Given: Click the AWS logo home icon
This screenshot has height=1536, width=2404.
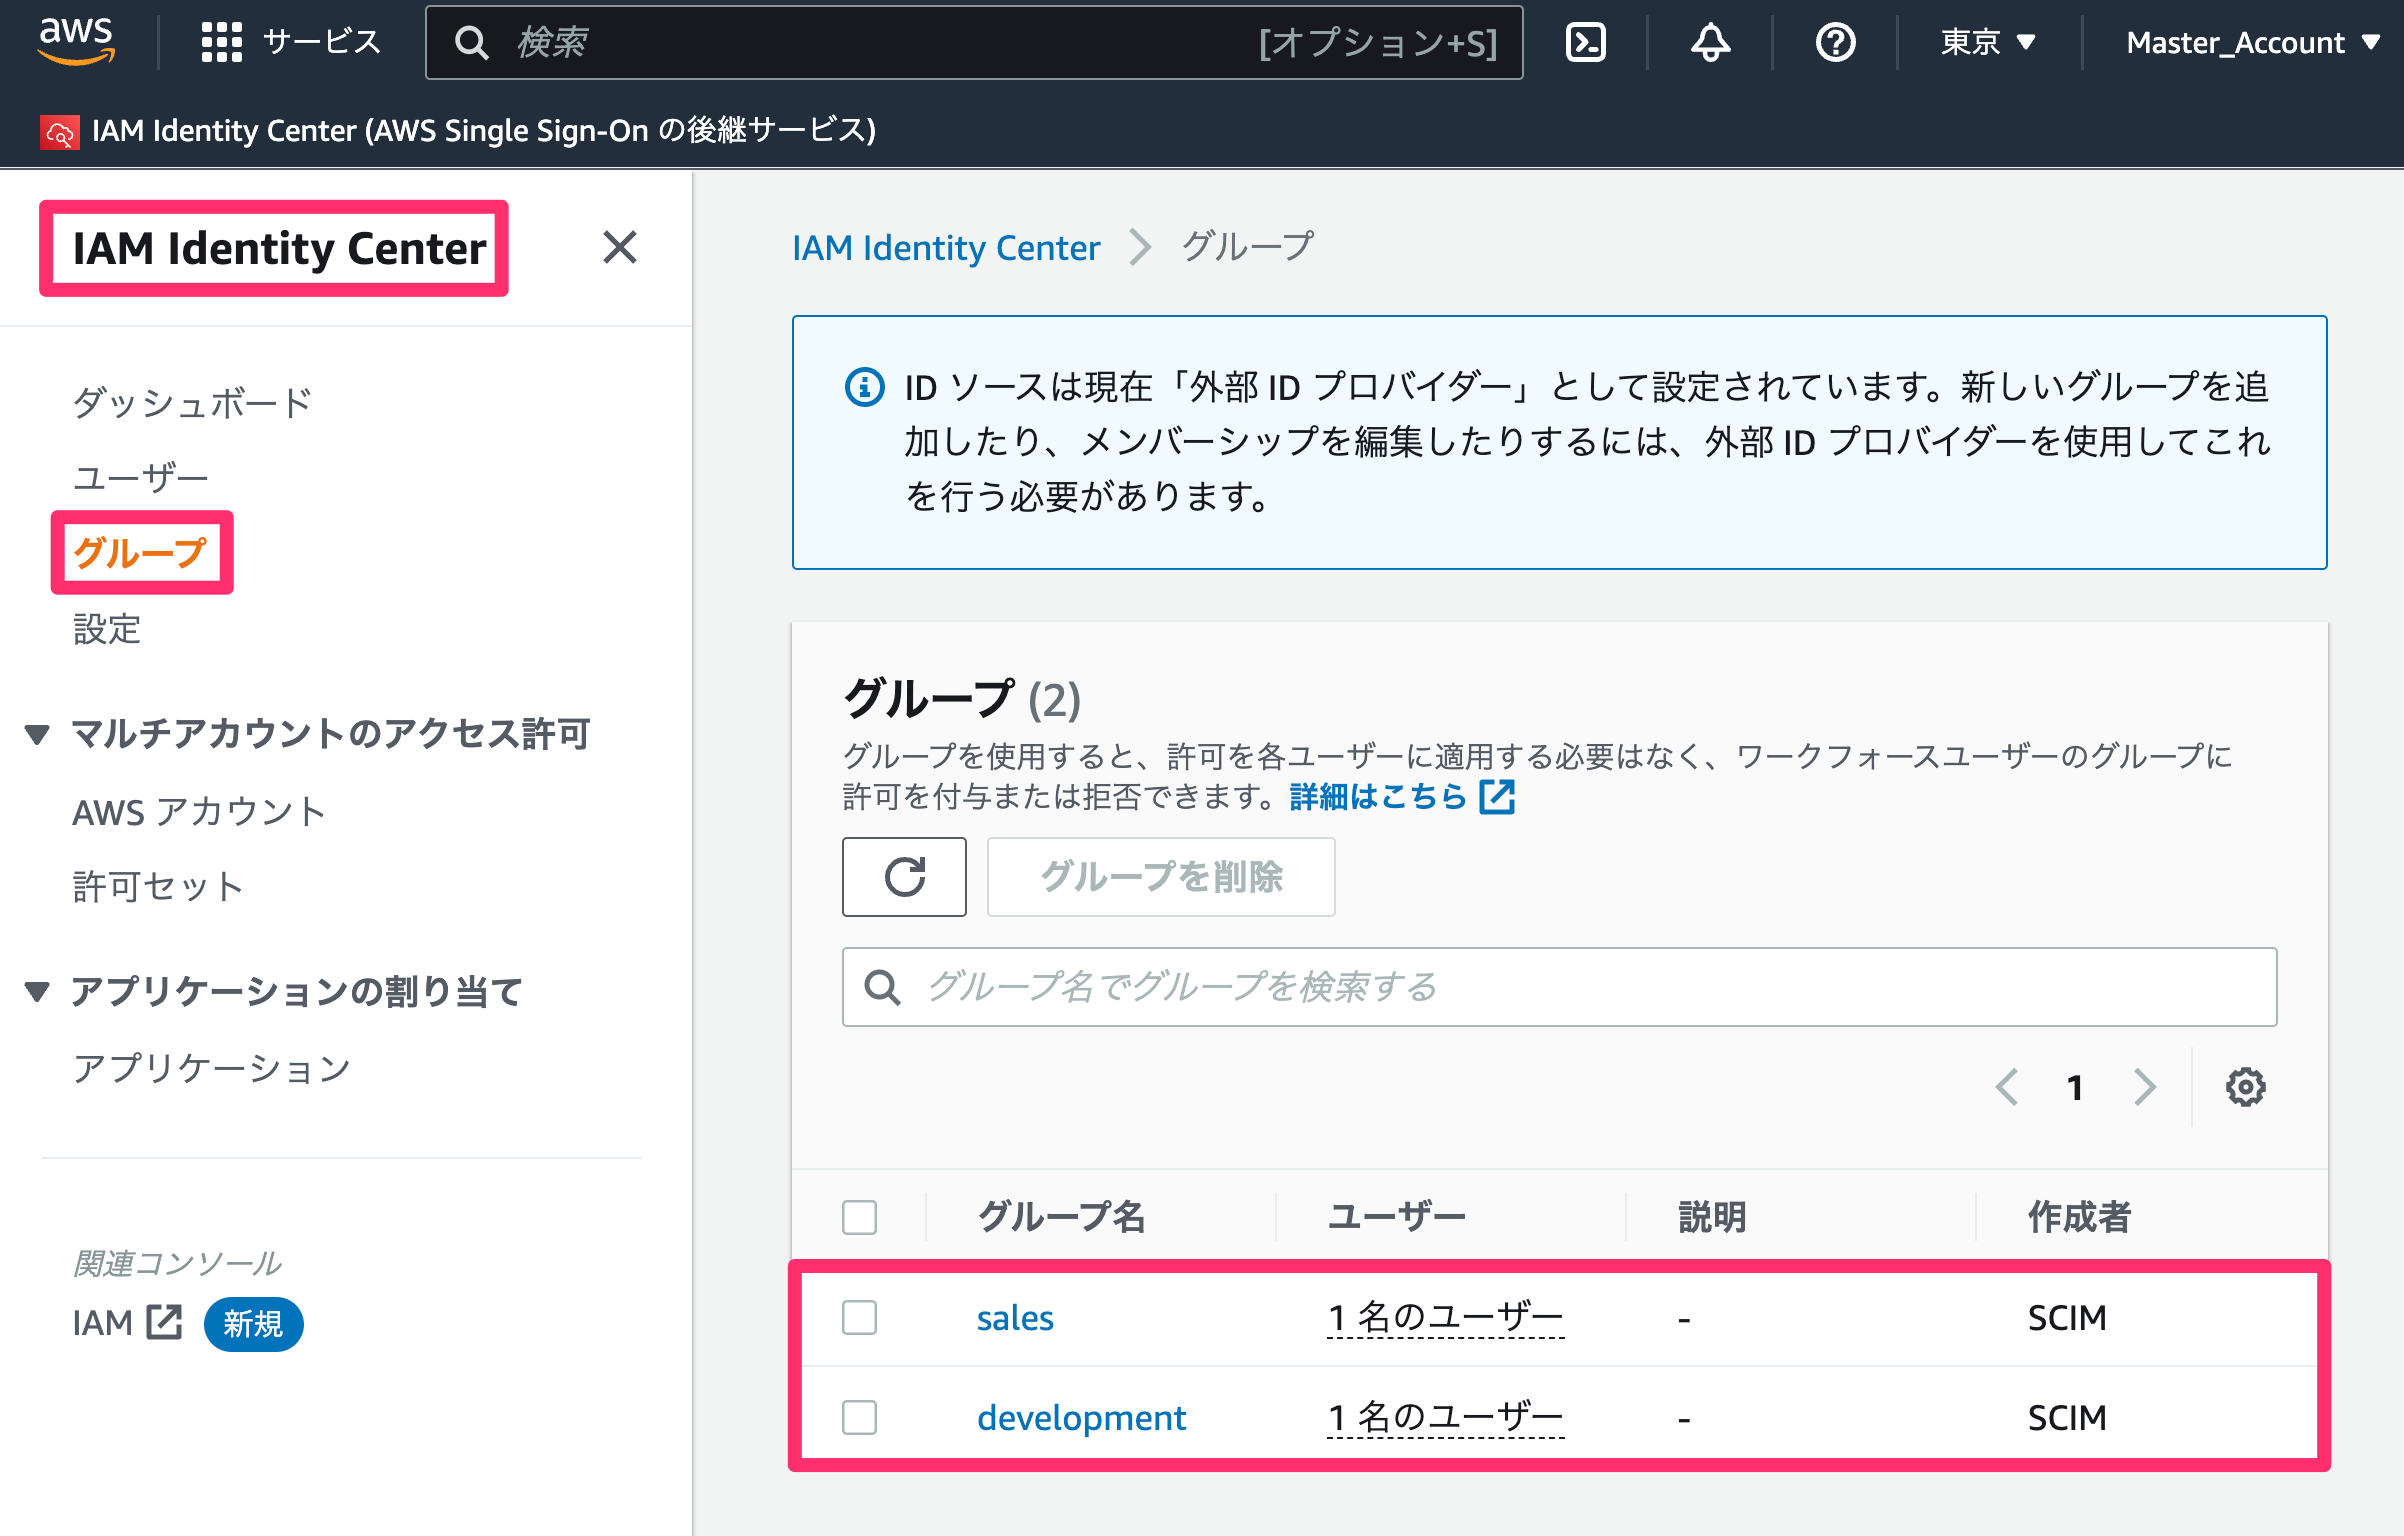Looking at the screenshot, I should click(x=76, y=41).
